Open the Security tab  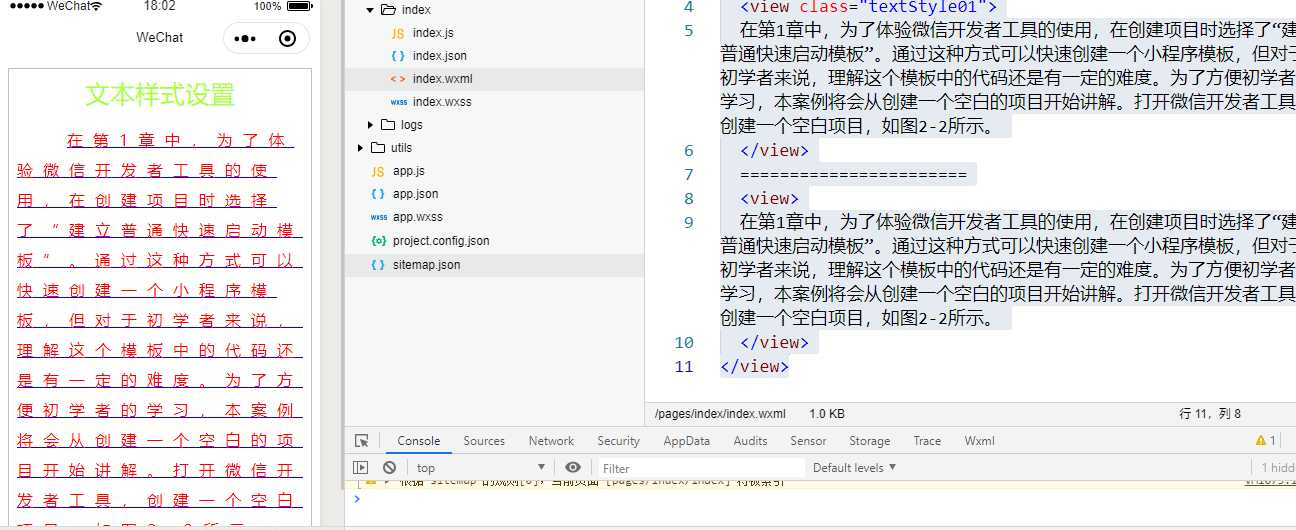coord(618,441)
